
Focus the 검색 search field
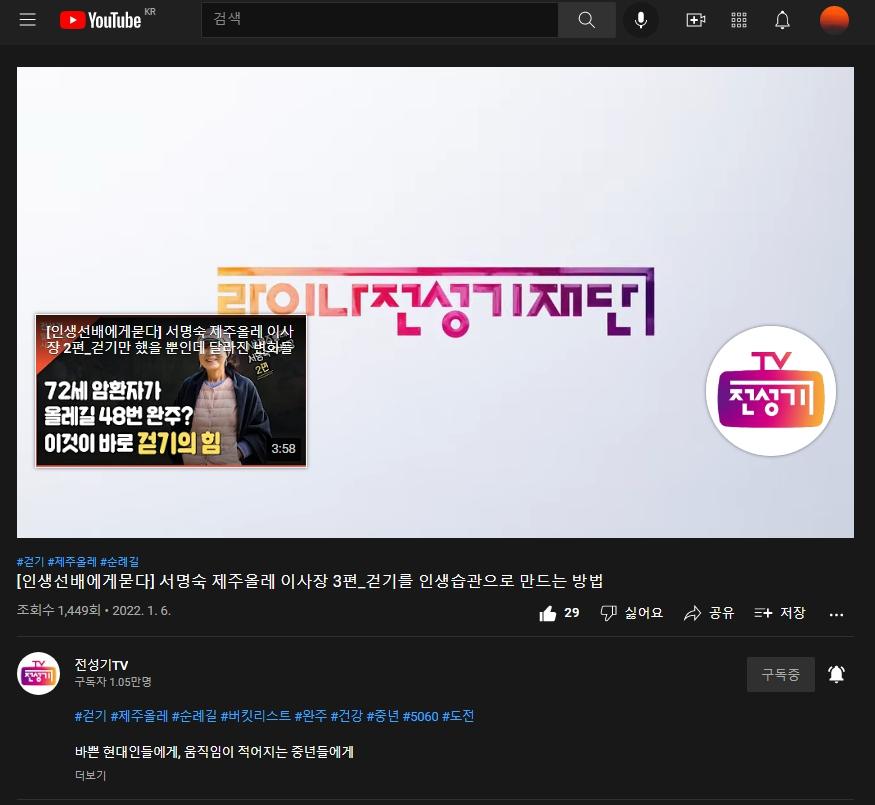pos(380,20)
